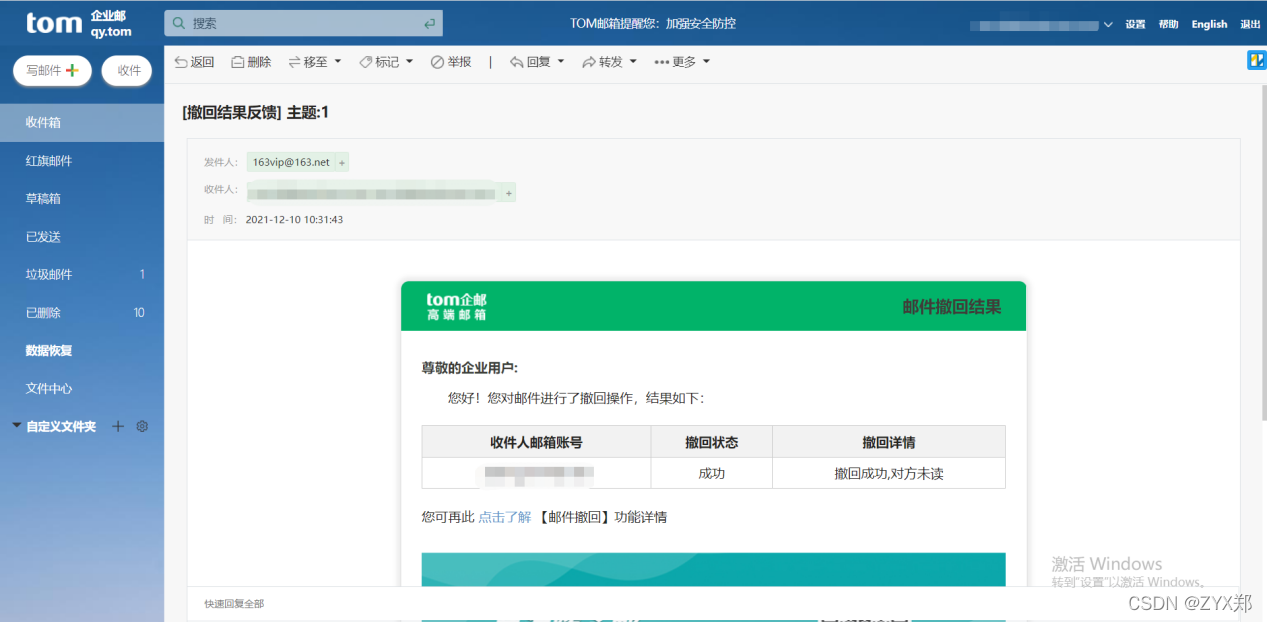The width and height of the screenshot is (1267, 622).
Task: Open 设置 settings in top bar
Action: point(1135,24)
